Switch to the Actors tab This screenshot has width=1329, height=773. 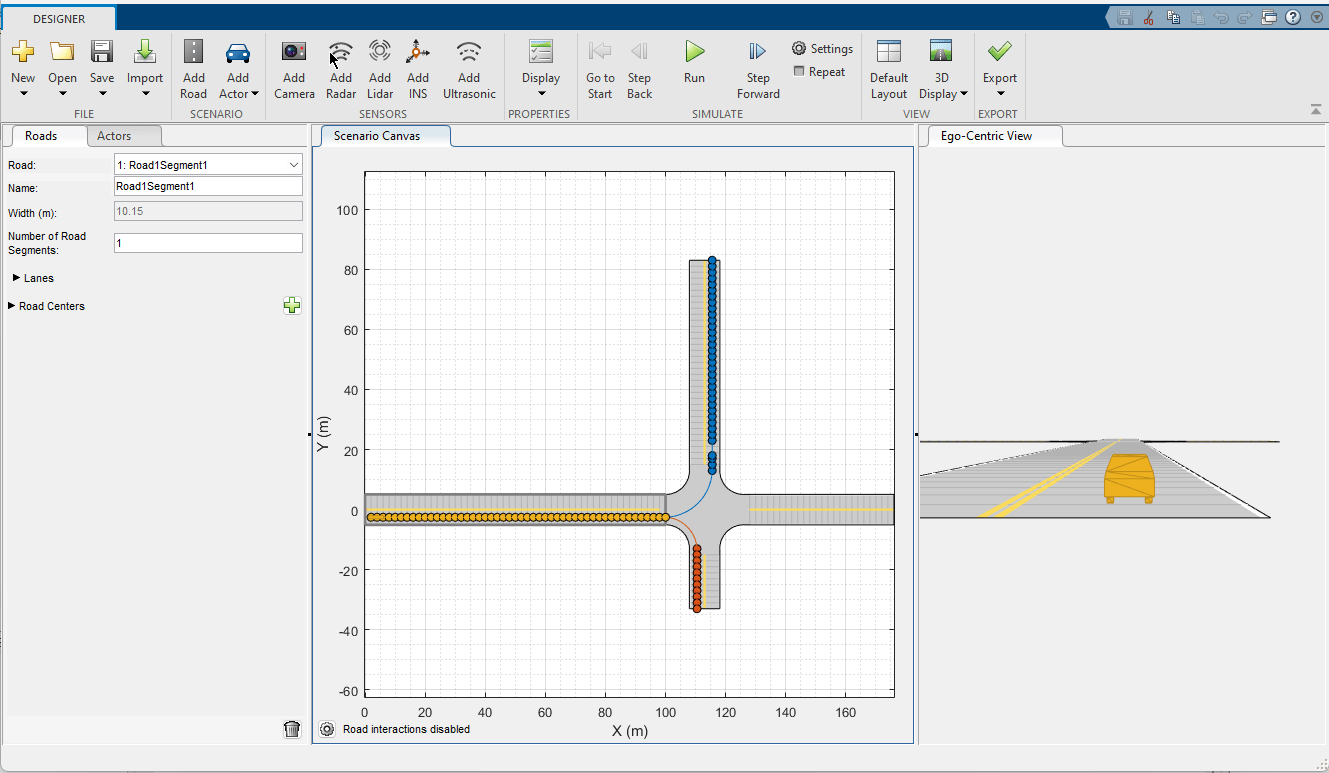pos(114,136)
